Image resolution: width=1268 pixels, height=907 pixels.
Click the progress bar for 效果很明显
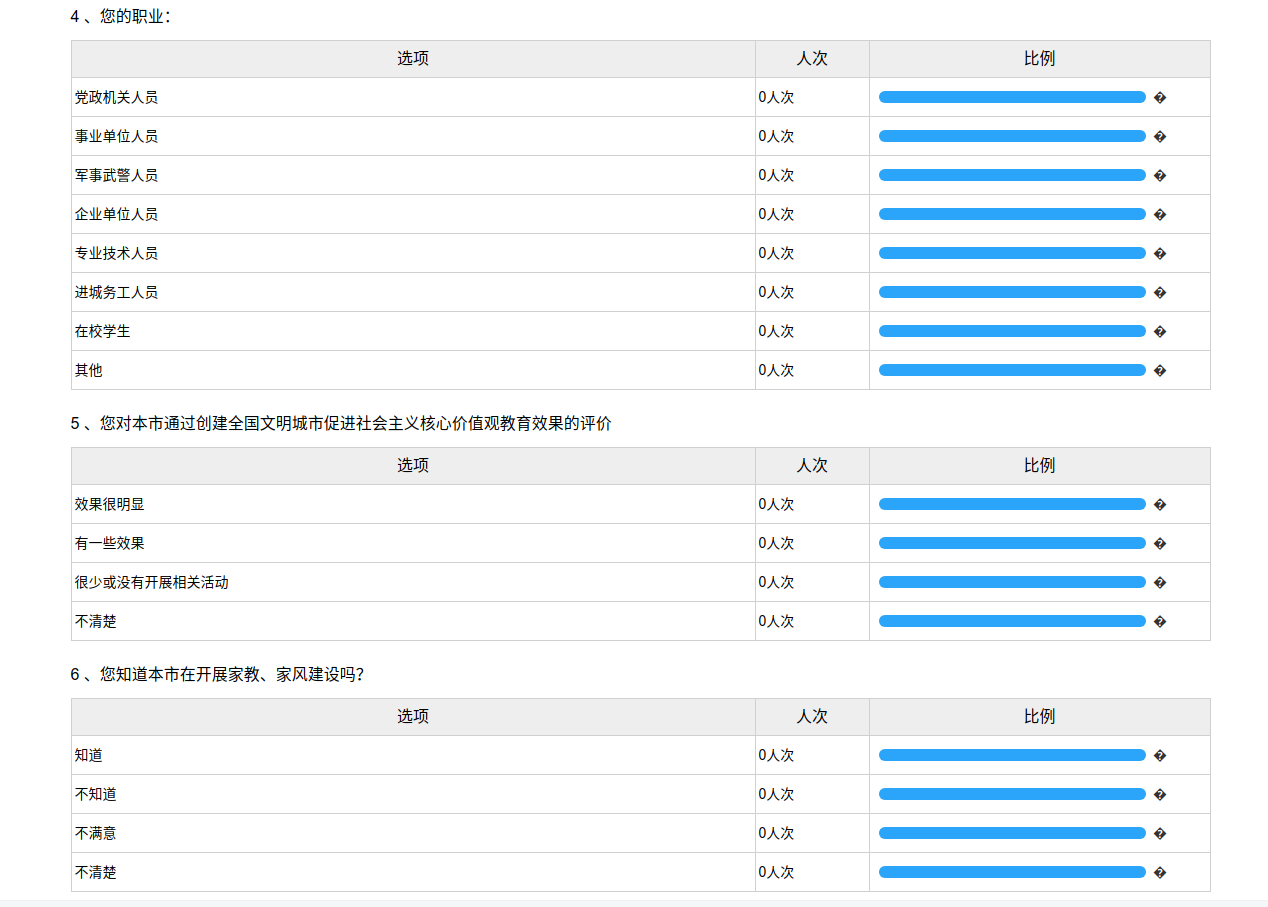click(1012, 504)
